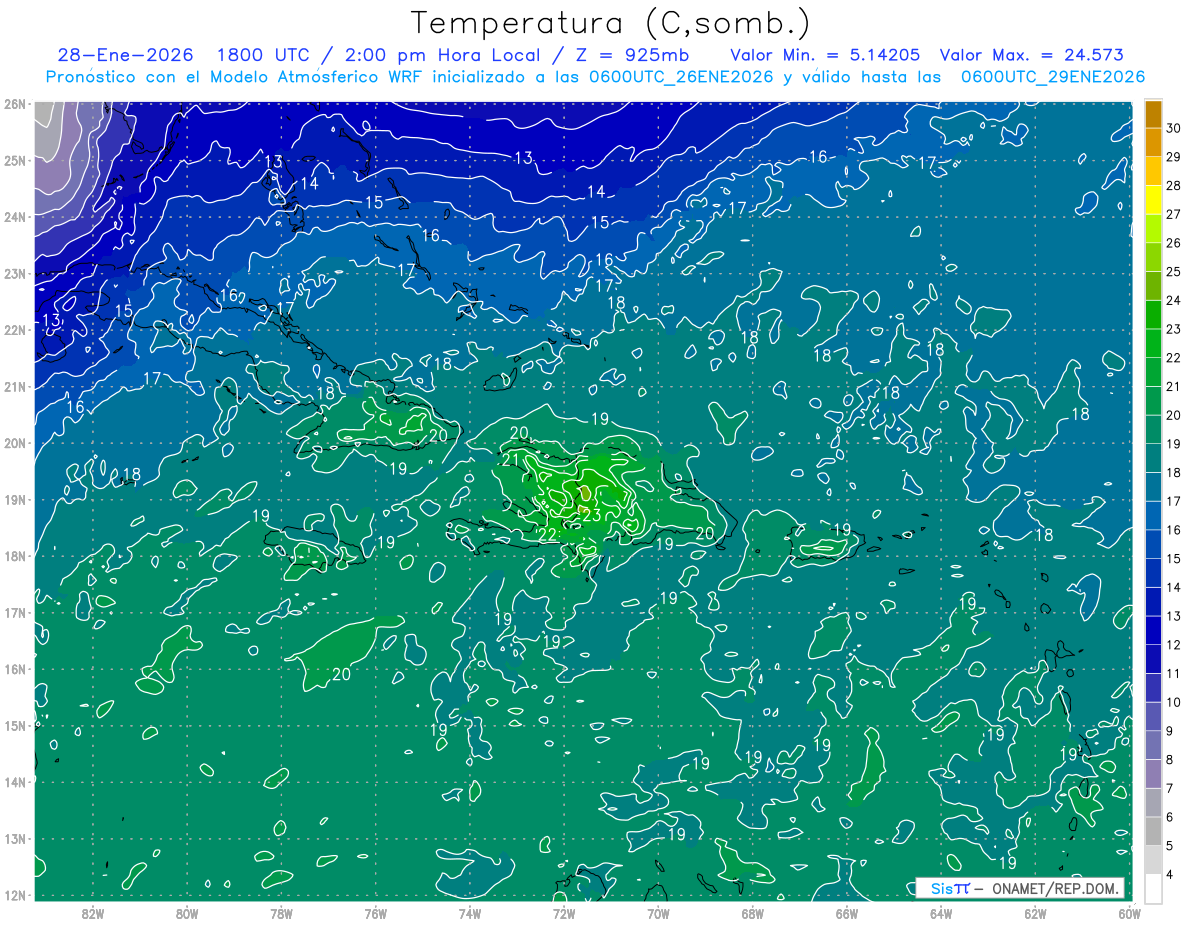
Task: Select the "0600UTC_29ENE2026" valid-until time text
Action: pos(1053,77)
